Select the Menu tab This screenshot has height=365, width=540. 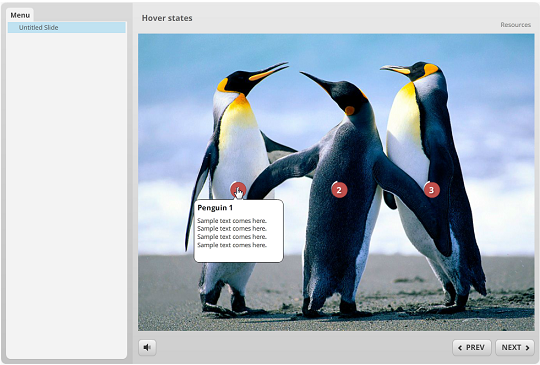click(20, 15)
